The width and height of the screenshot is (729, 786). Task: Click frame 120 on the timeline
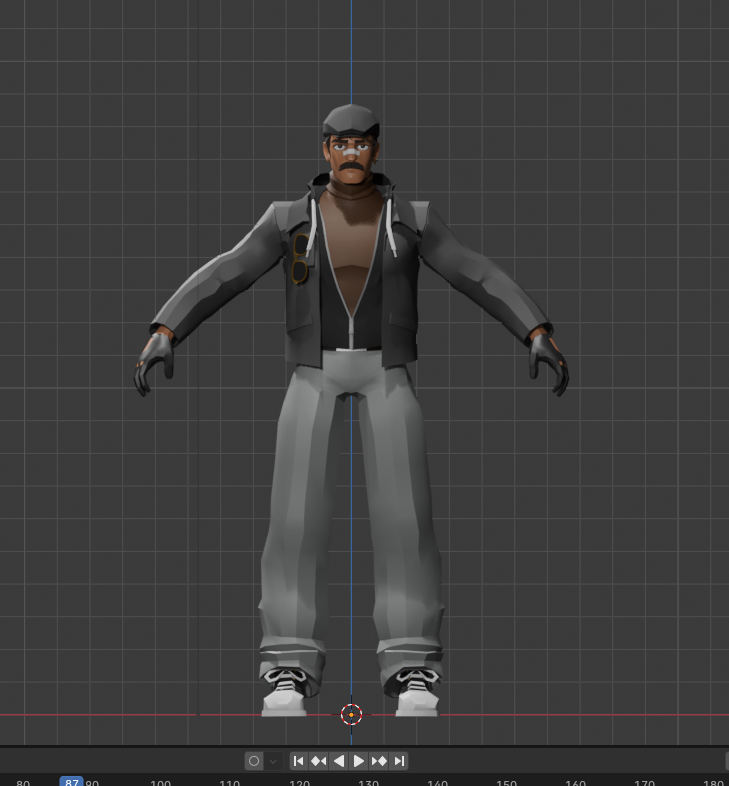(299, 782)
